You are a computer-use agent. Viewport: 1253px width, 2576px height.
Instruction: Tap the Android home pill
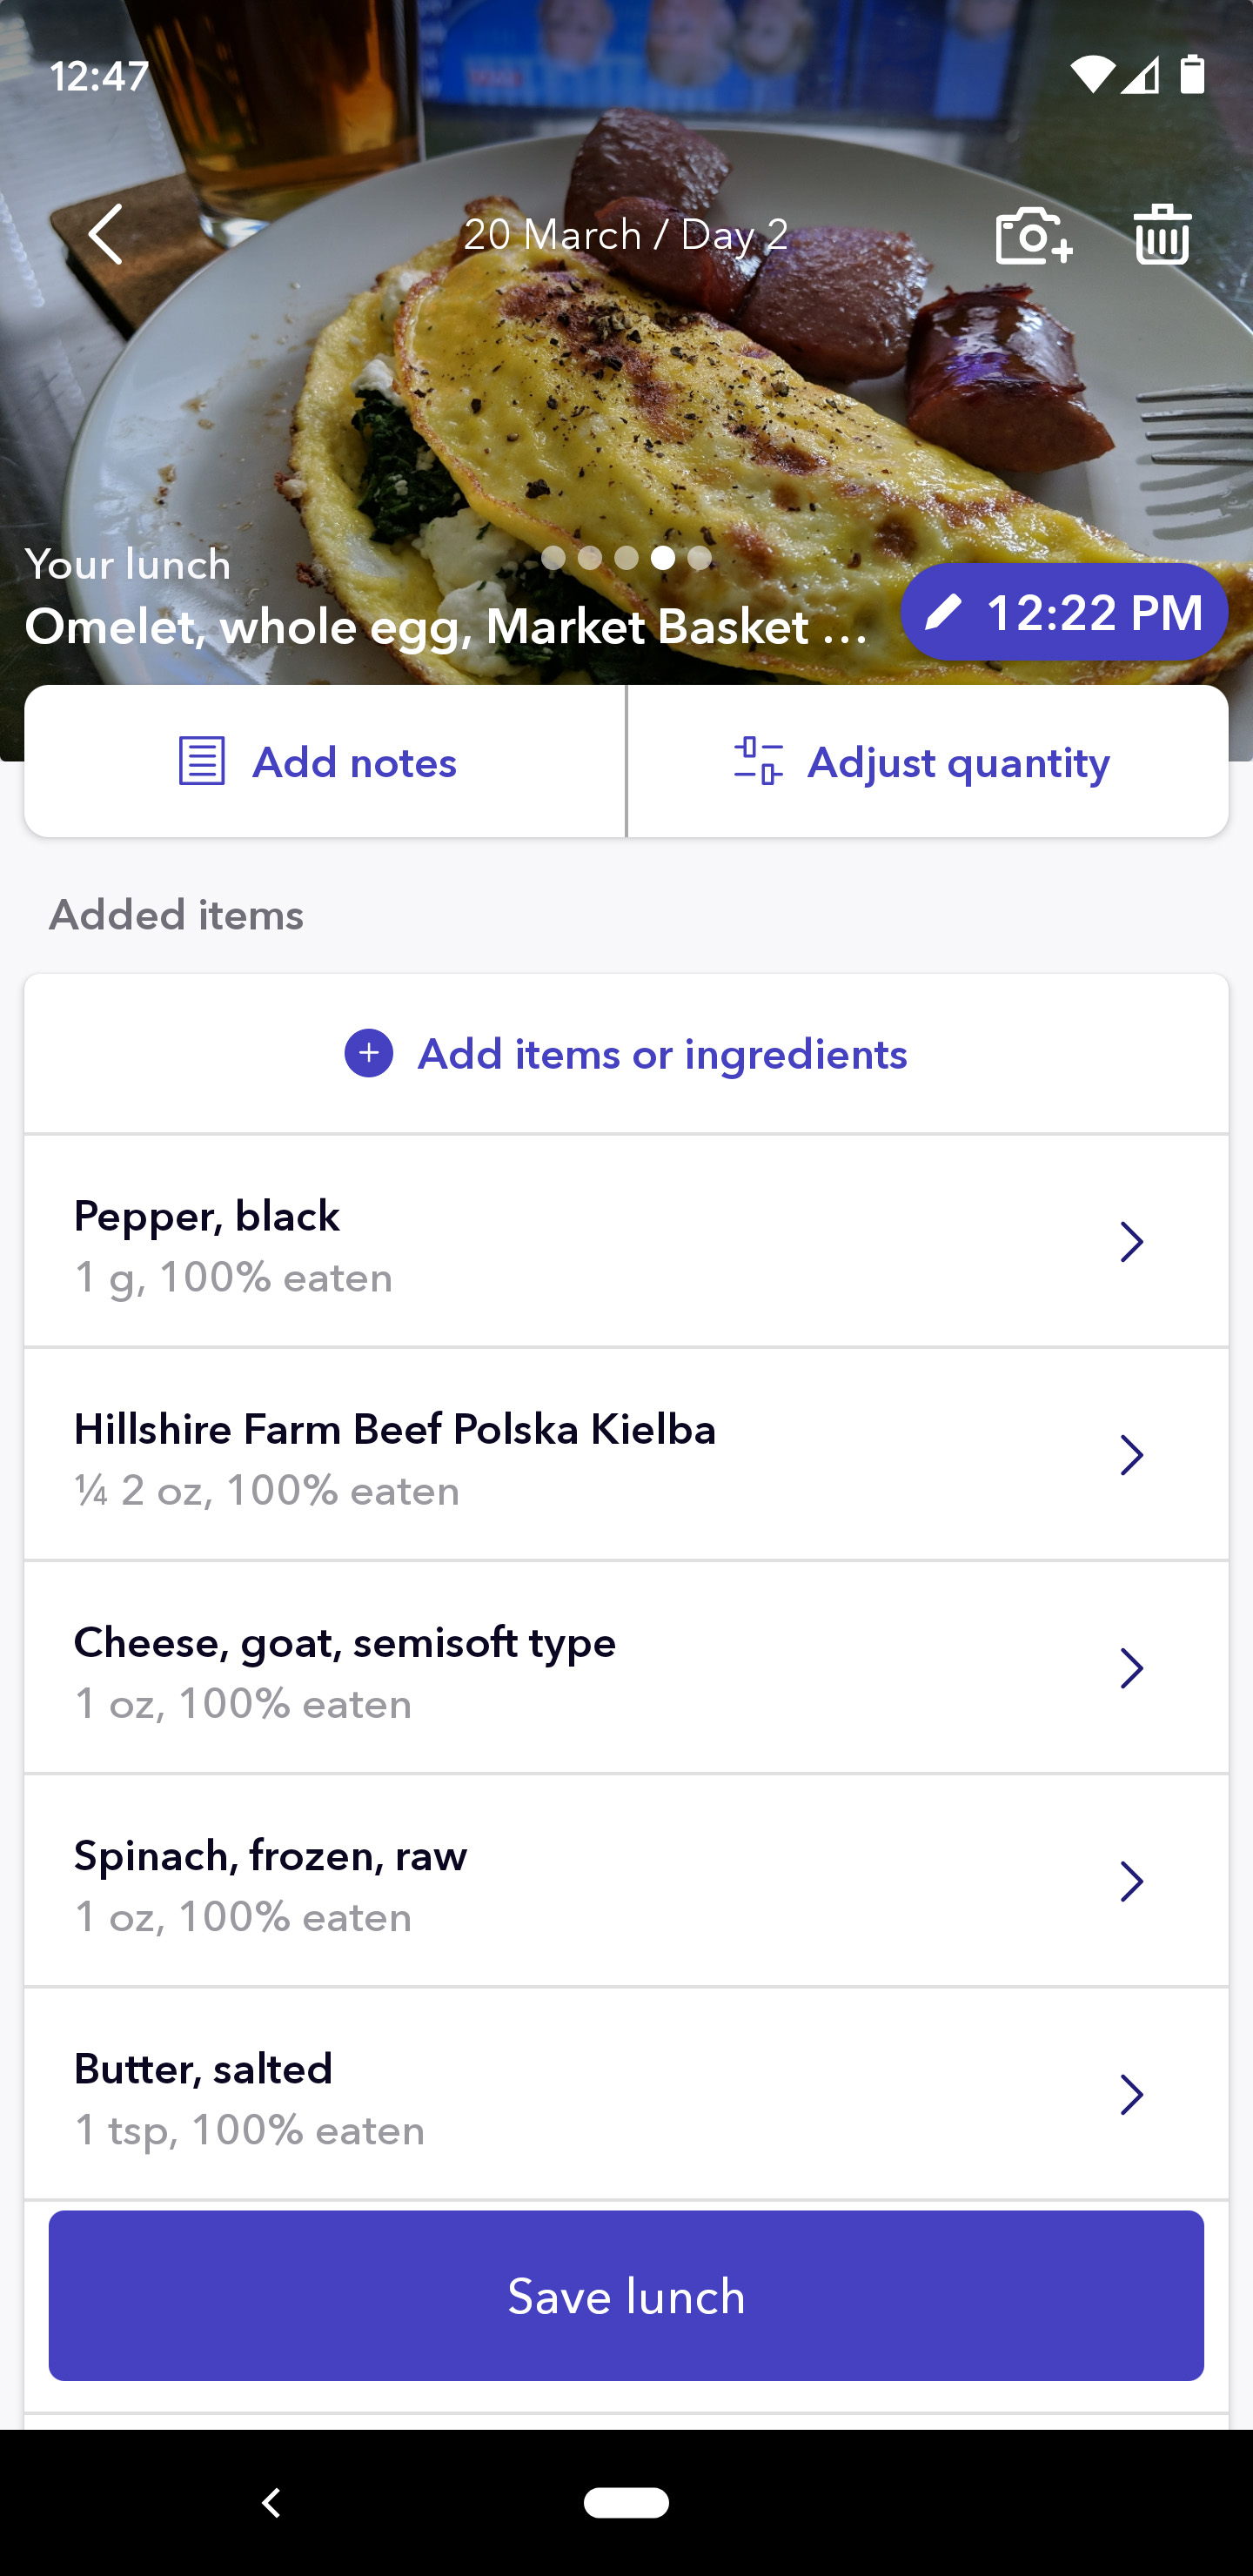[626, 2502]
